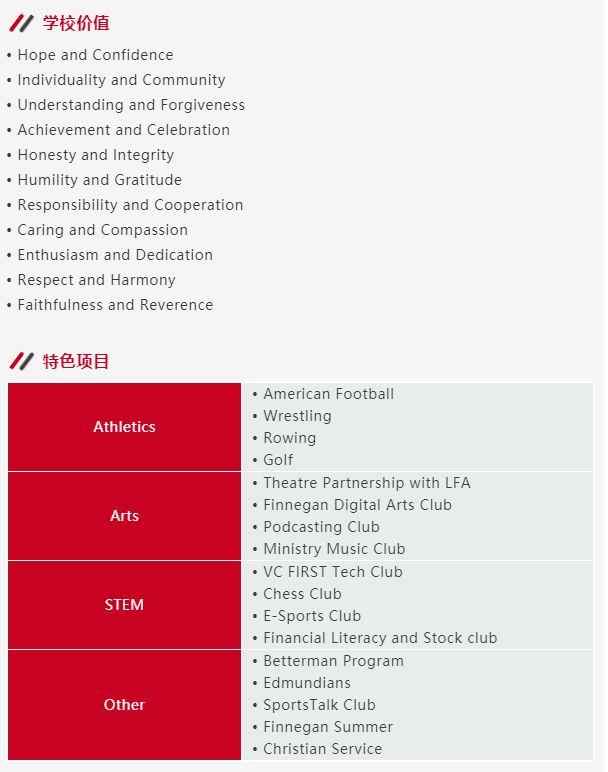The width and height of the screenshot is (608, 772).
Task: Click the Athletics category cell
Action: pos(124,427)
